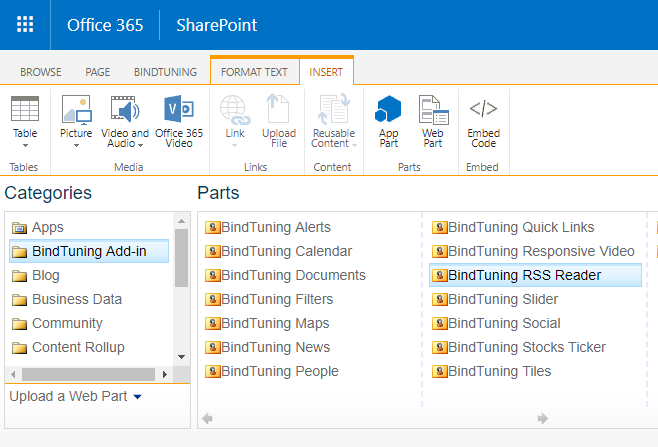Switch to the BROWSE tab
The height and width of the screenshot is (447, 658).
click(x=41, y=72)
